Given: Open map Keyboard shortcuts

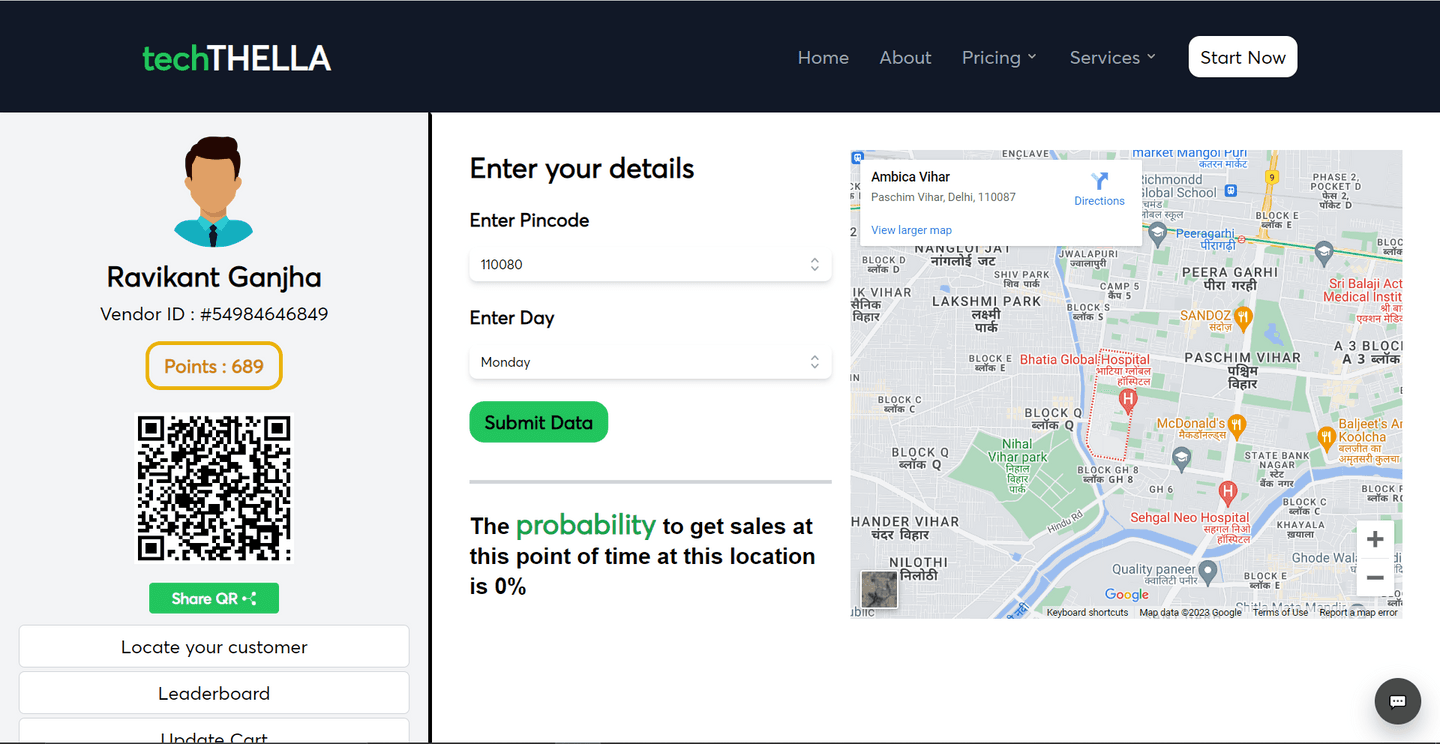Looking at the screenshot, I should coord(1087,612).
